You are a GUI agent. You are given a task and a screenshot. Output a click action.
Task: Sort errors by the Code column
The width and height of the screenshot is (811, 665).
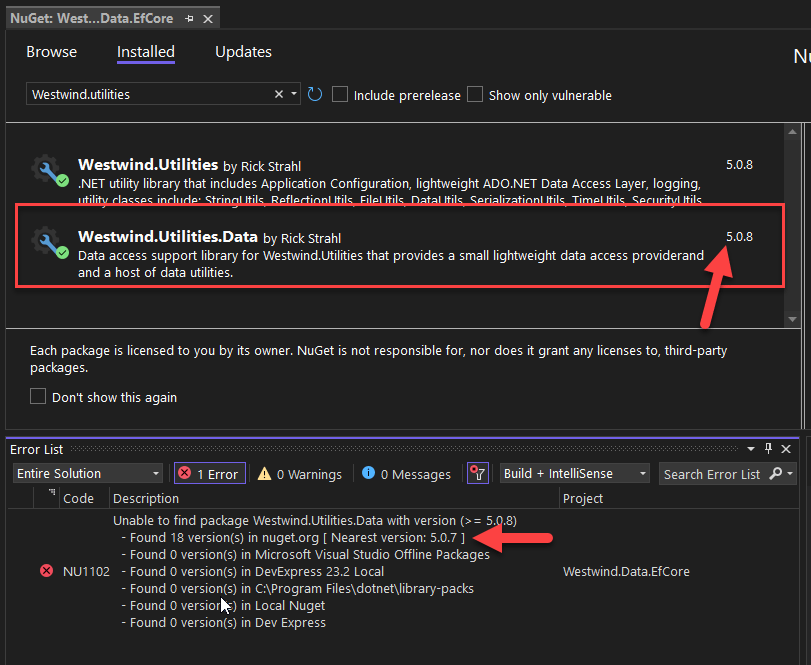click(79, 498)
